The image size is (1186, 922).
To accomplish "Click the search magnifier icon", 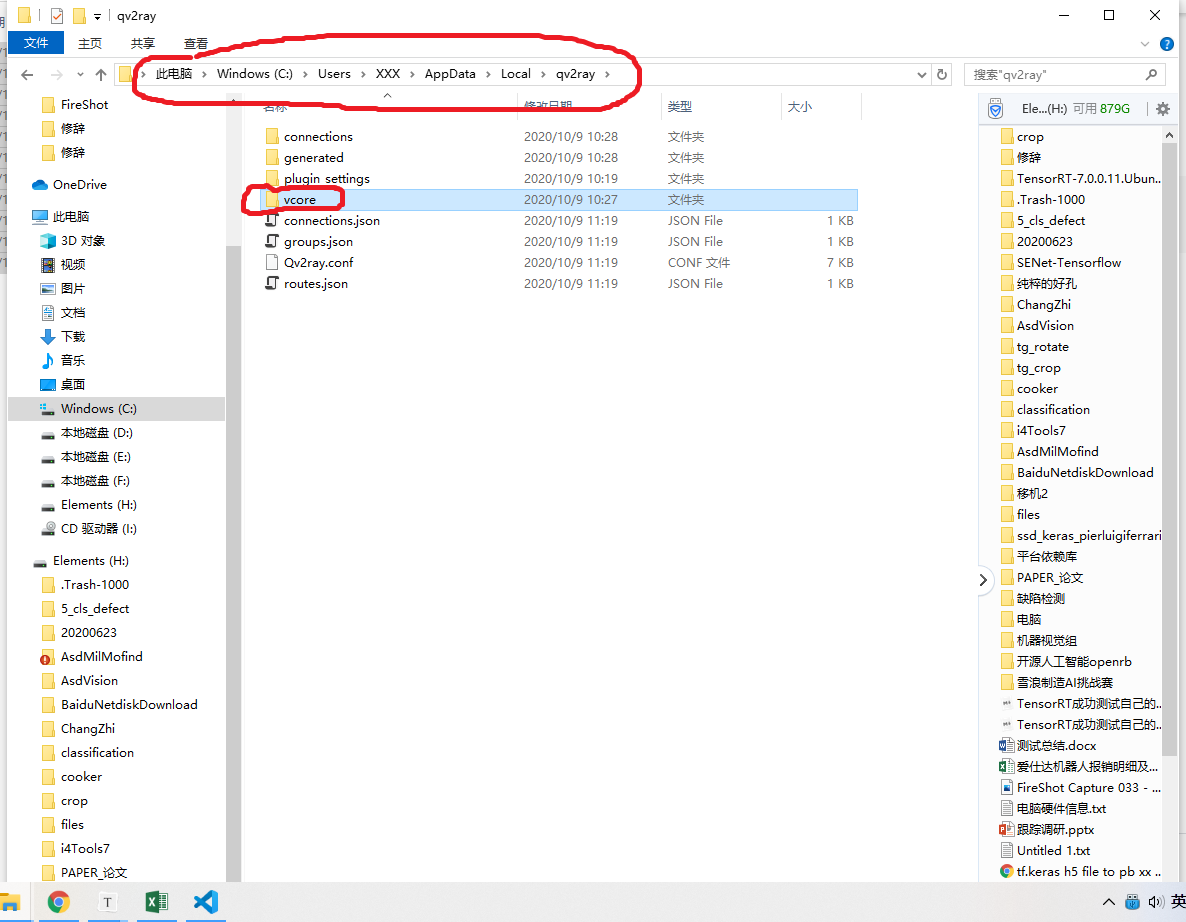I will [x=1151, y=75].
